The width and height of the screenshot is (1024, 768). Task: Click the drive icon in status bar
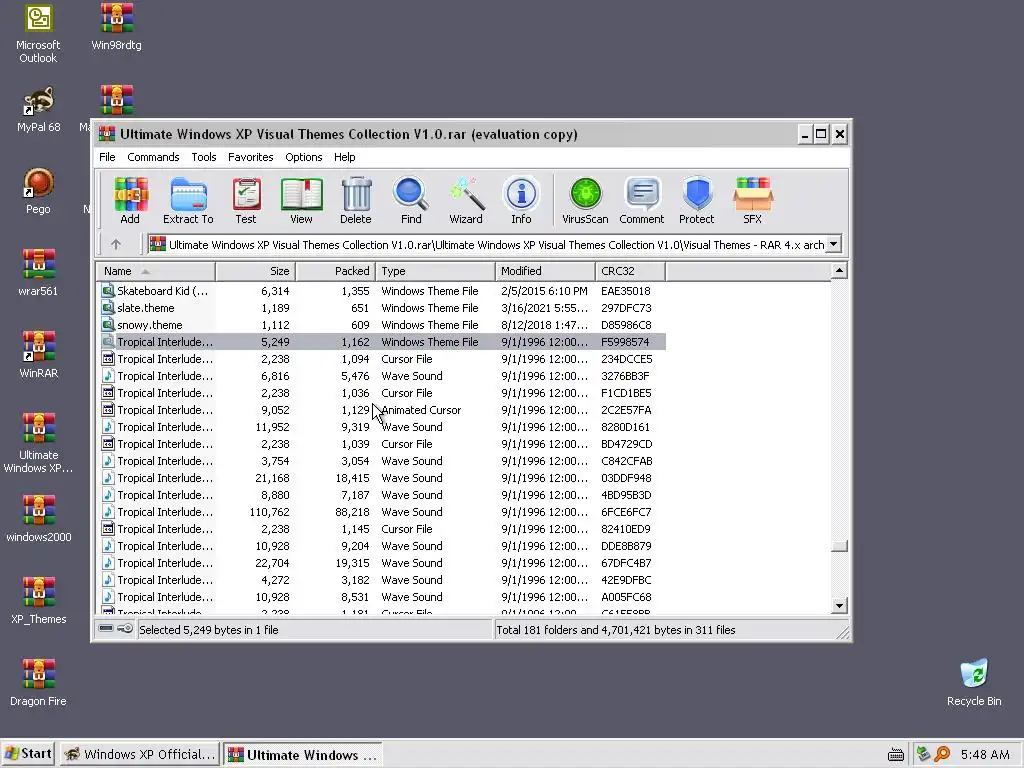(x=106, y=629)
